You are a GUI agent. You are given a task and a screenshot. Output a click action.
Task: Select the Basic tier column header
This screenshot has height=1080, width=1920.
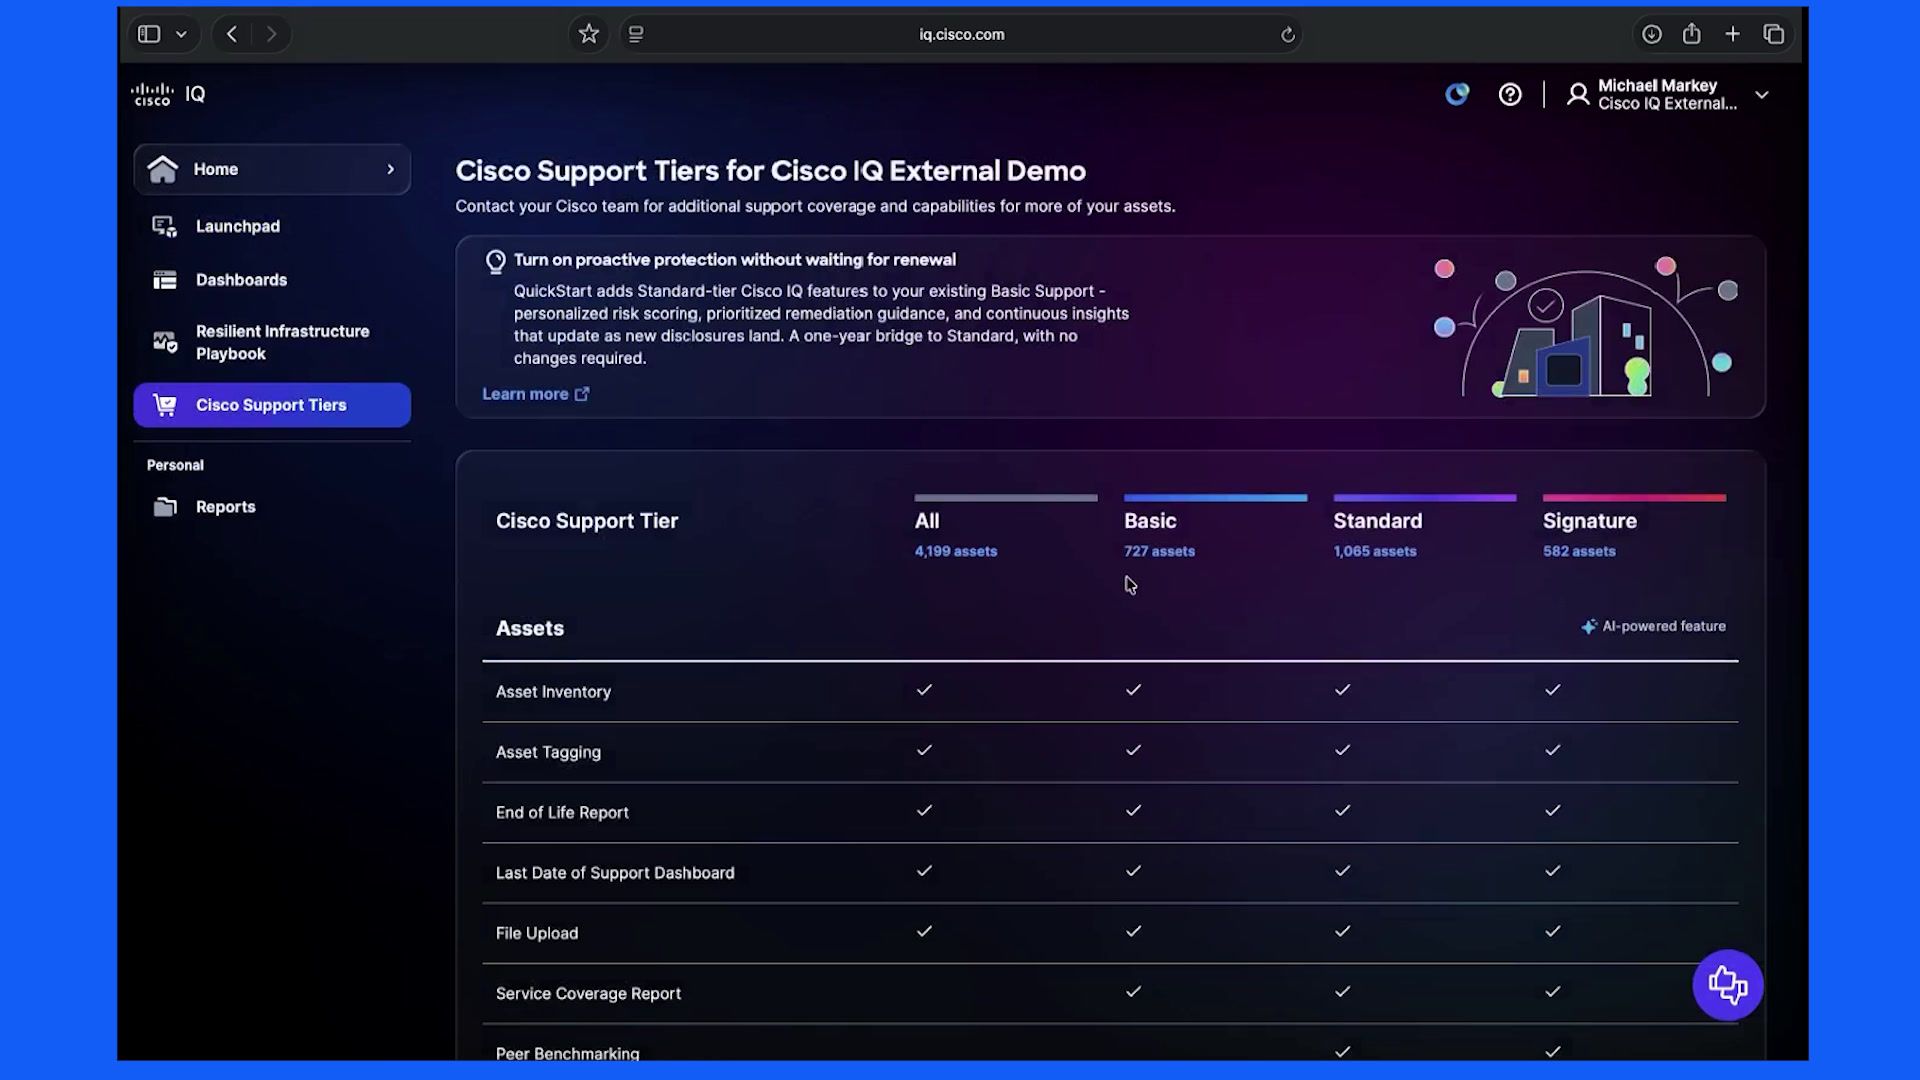coord(1150,521)
